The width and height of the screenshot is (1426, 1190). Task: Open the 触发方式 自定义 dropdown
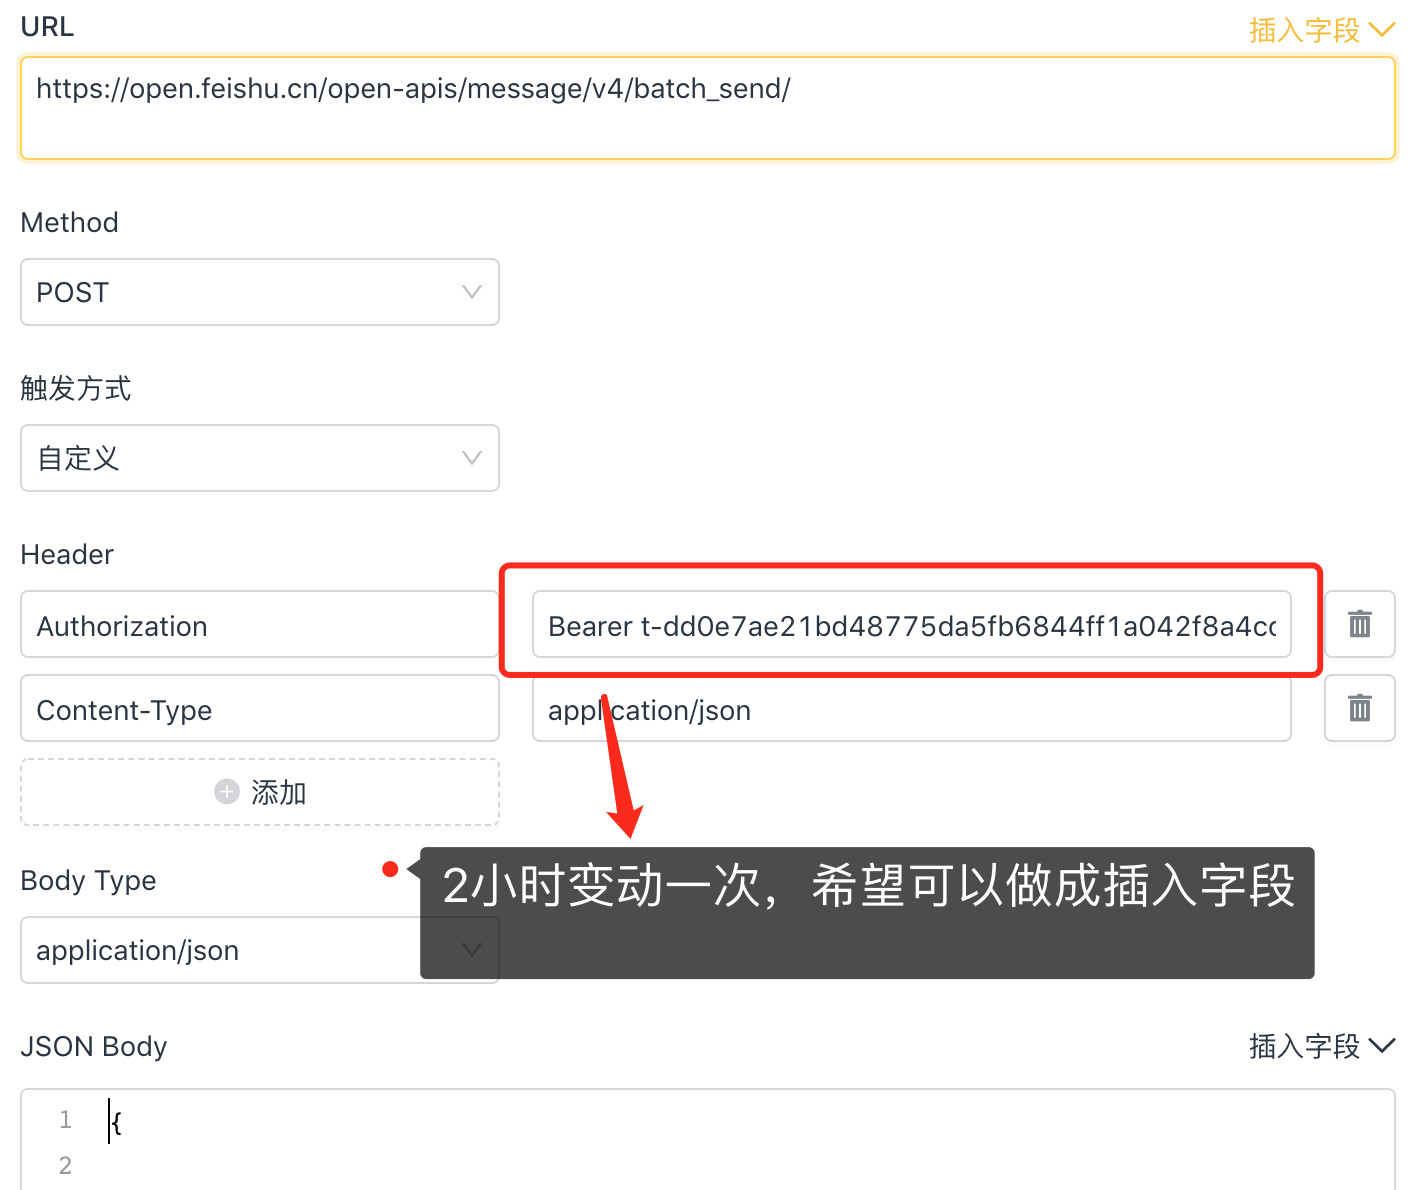click(x=260, y=458)
